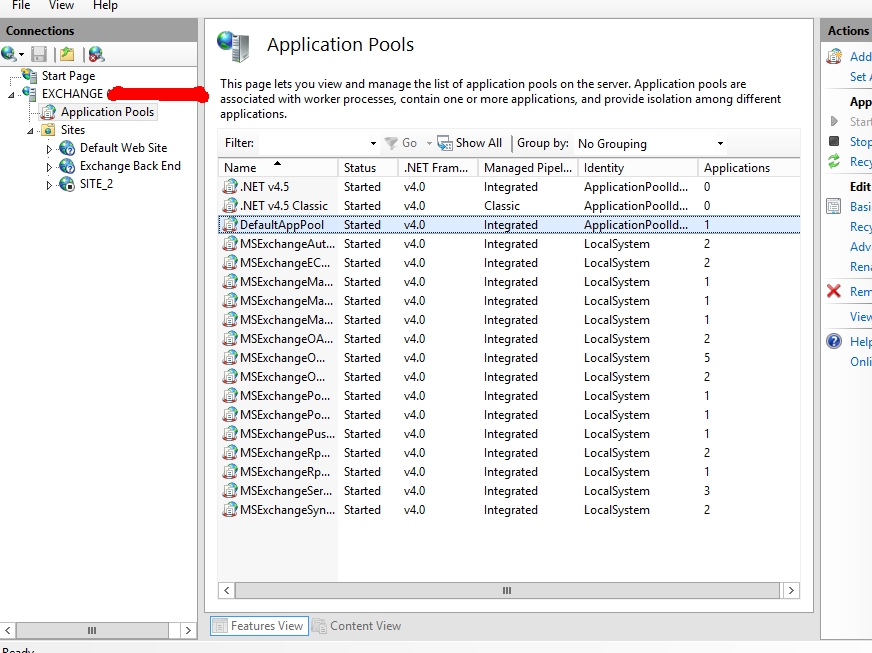This screenshot has width=872, height=653.
Task: Click the pool list scrollbar right arrow
Action: pyautogui.click(x=791, y=590)
